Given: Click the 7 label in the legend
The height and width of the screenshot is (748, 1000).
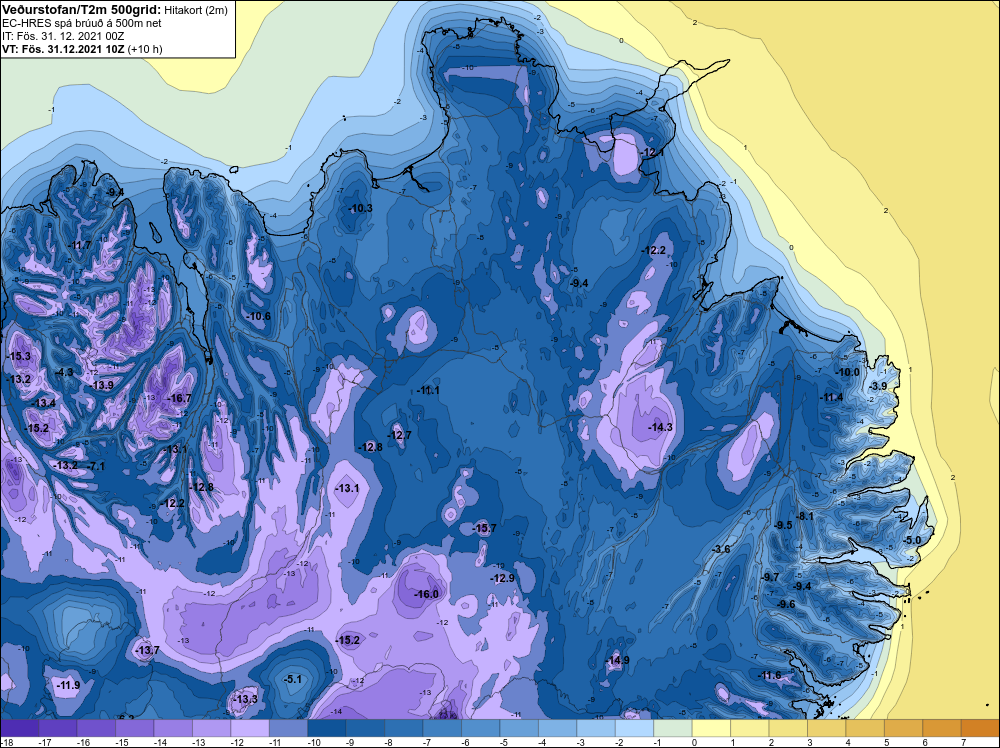Looking at the screenshot, I should tap(963, 742).
